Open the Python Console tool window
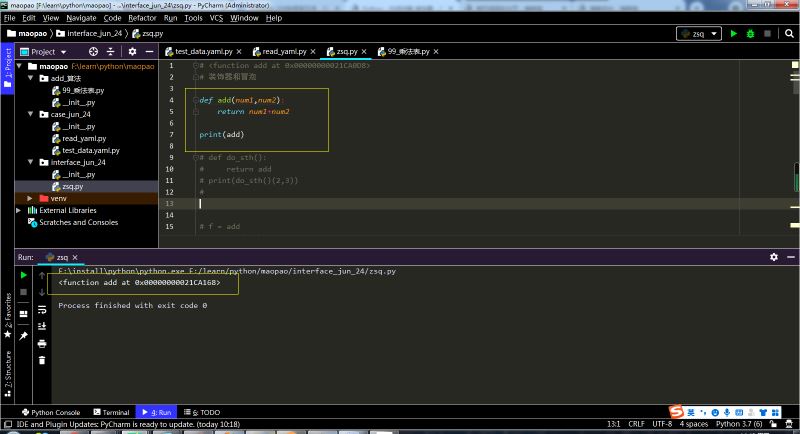Viewport: 800px width, 434px height. point(50,412)
